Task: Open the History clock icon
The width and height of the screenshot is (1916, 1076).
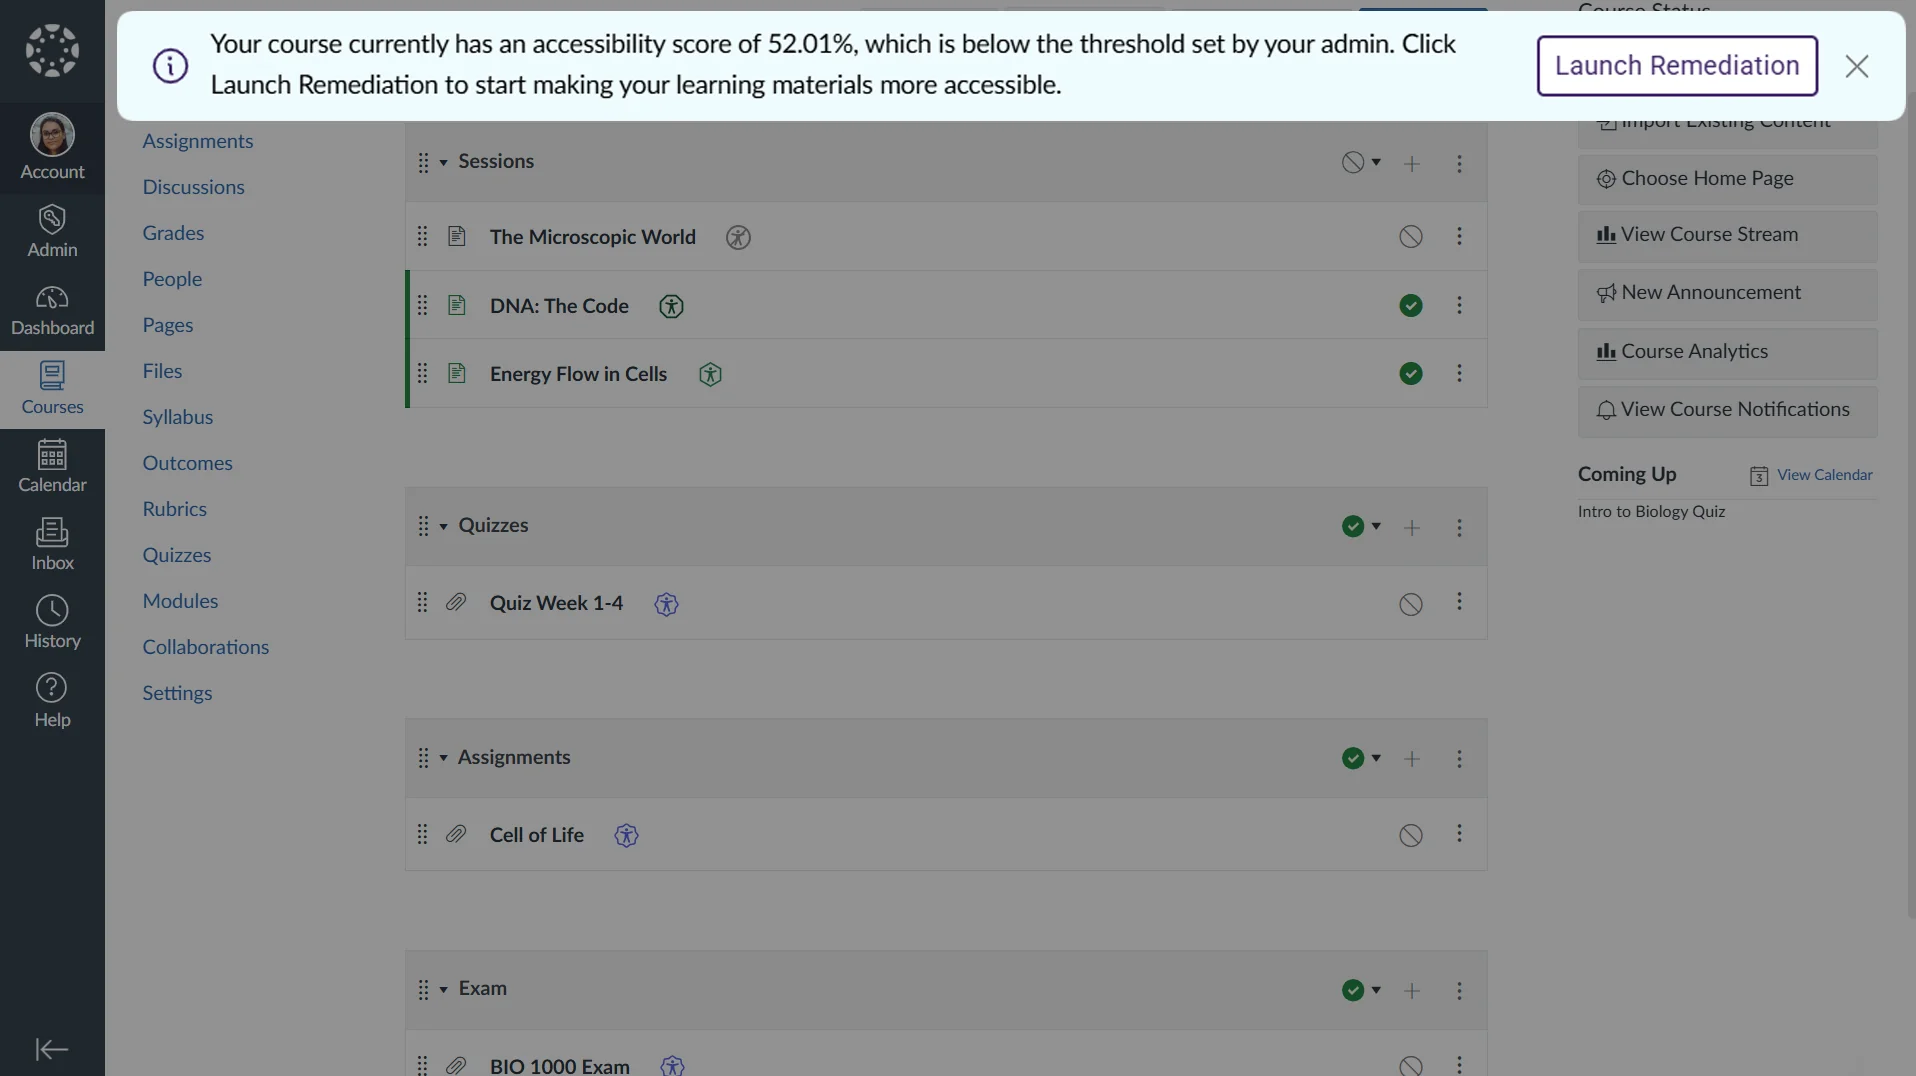Action: [52, 622]
